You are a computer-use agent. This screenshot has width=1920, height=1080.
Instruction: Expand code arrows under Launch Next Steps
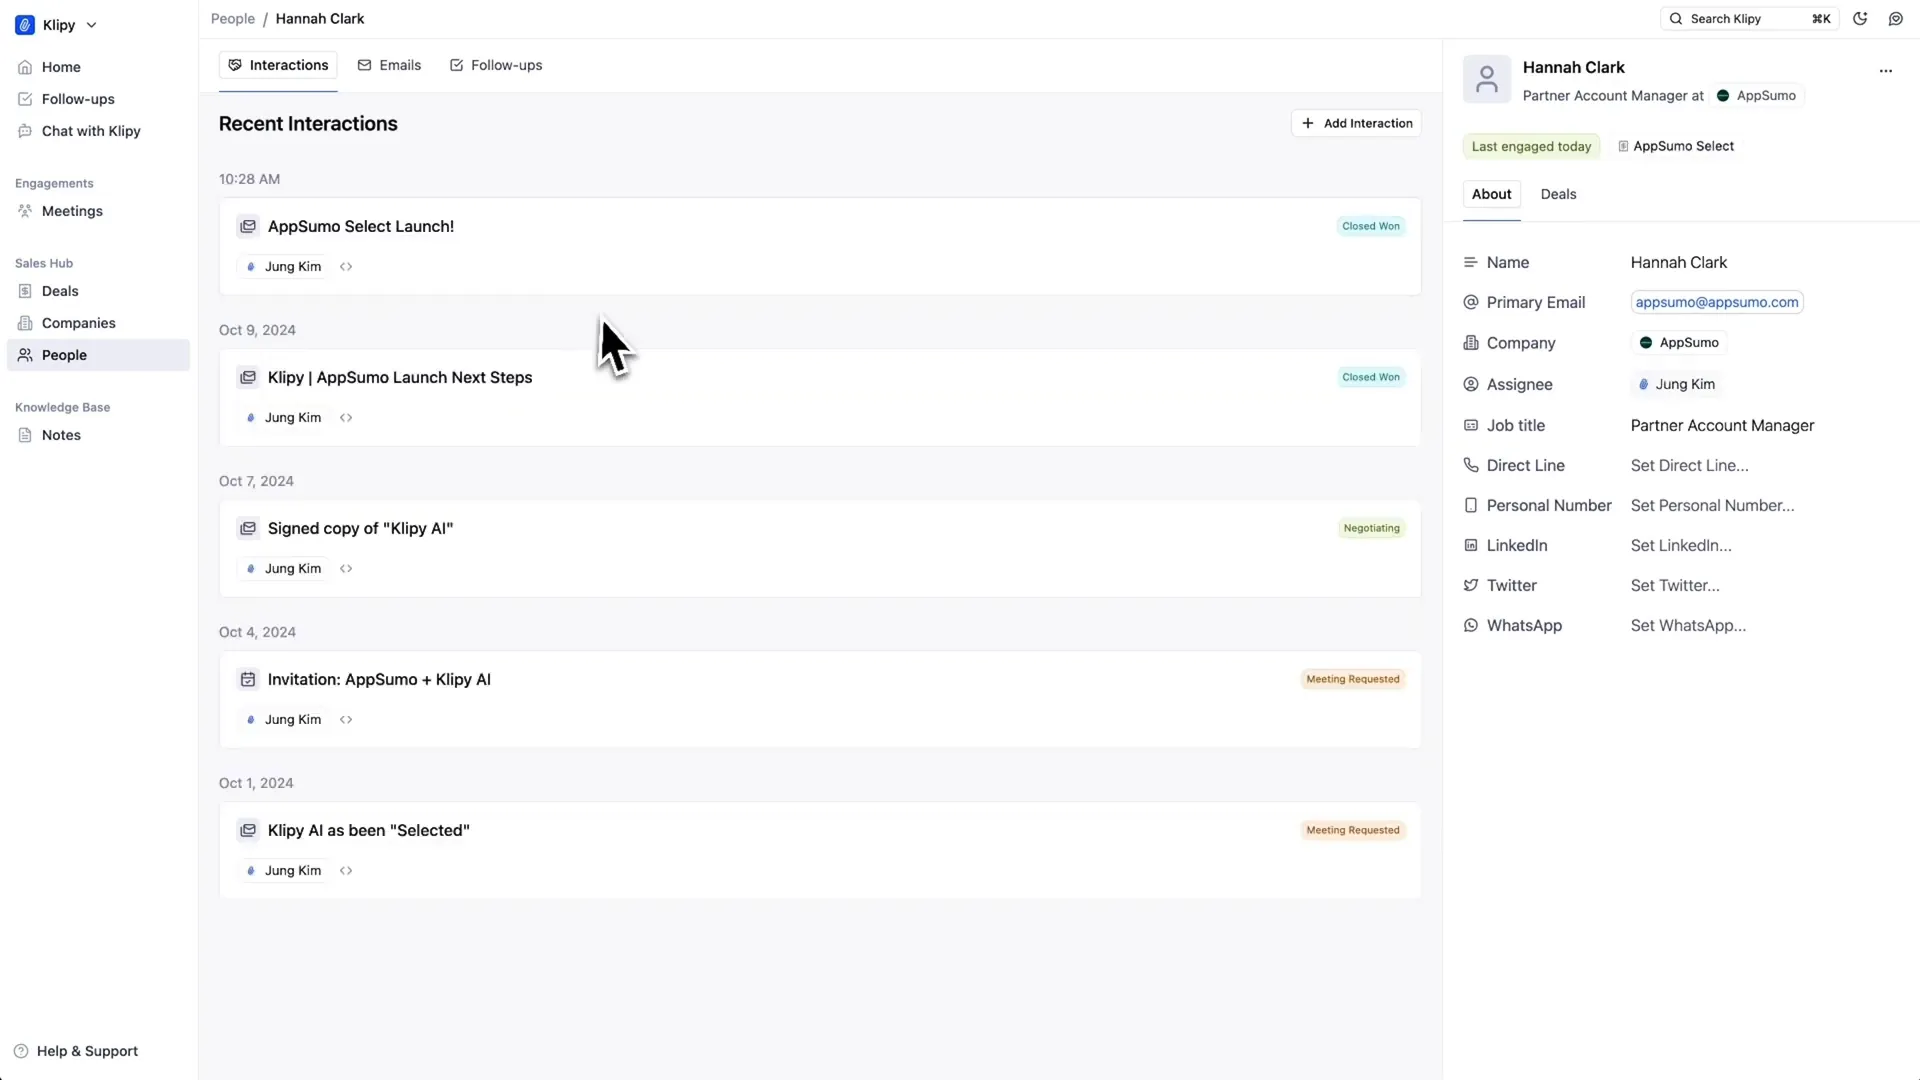tap(346, 418)
